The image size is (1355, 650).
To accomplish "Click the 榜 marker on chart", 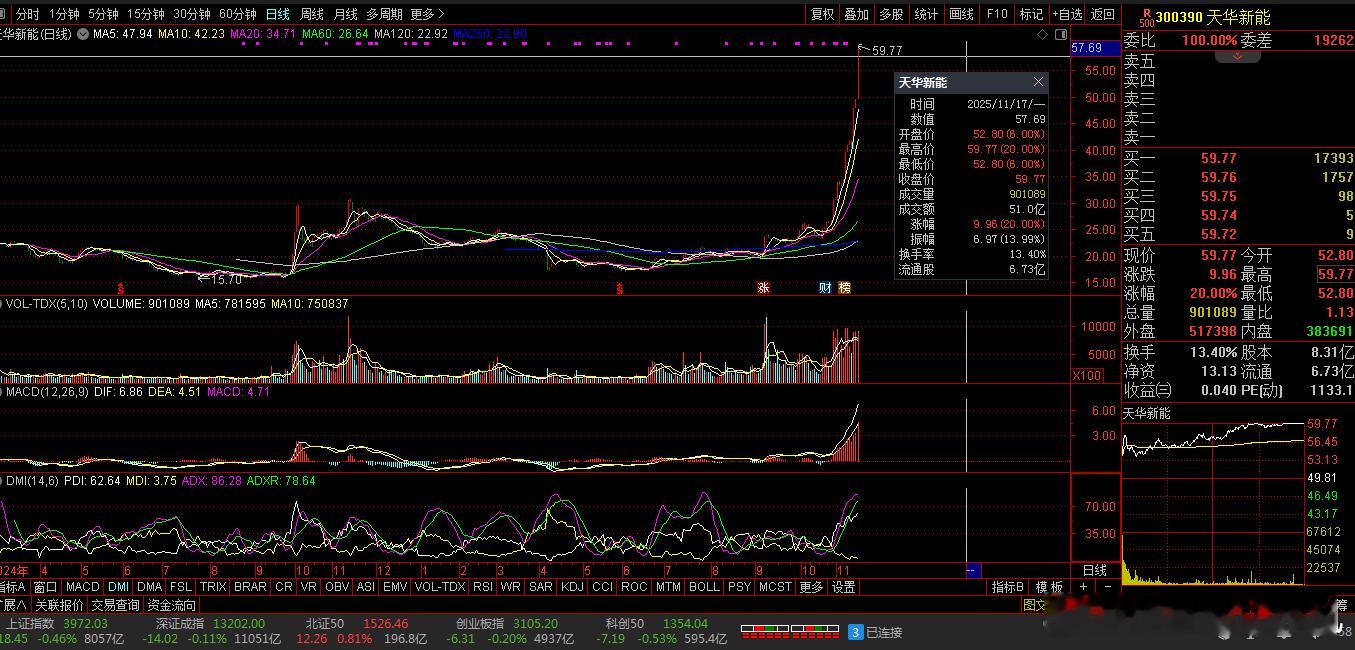I will pos(844,288).
